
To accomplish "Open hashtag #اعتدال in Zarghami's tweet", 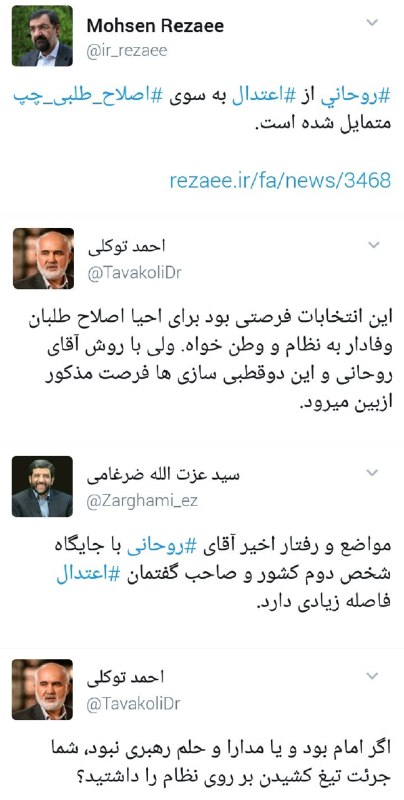I will click(x=87, y=573).
